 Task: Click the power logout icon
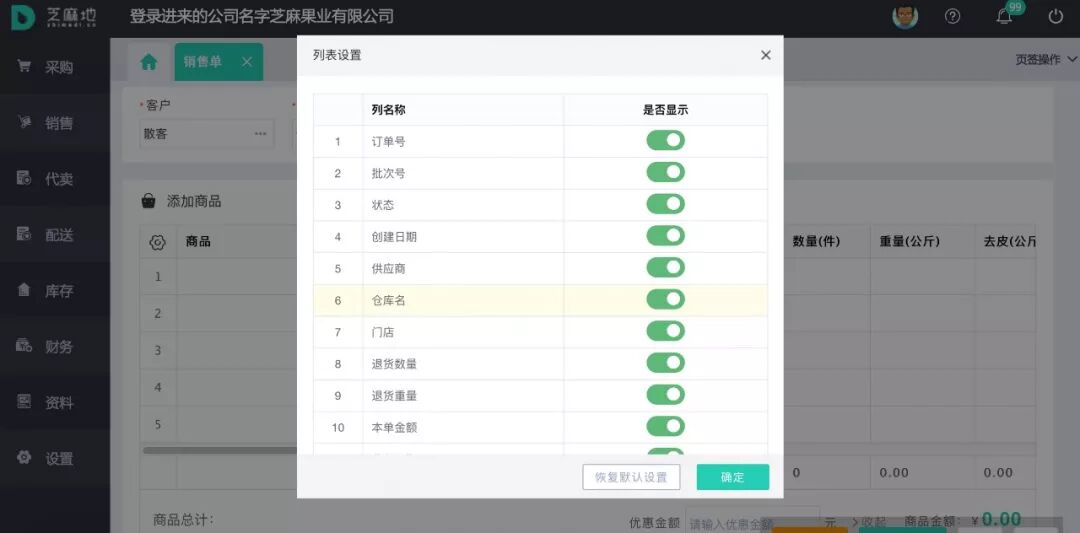1055,17
